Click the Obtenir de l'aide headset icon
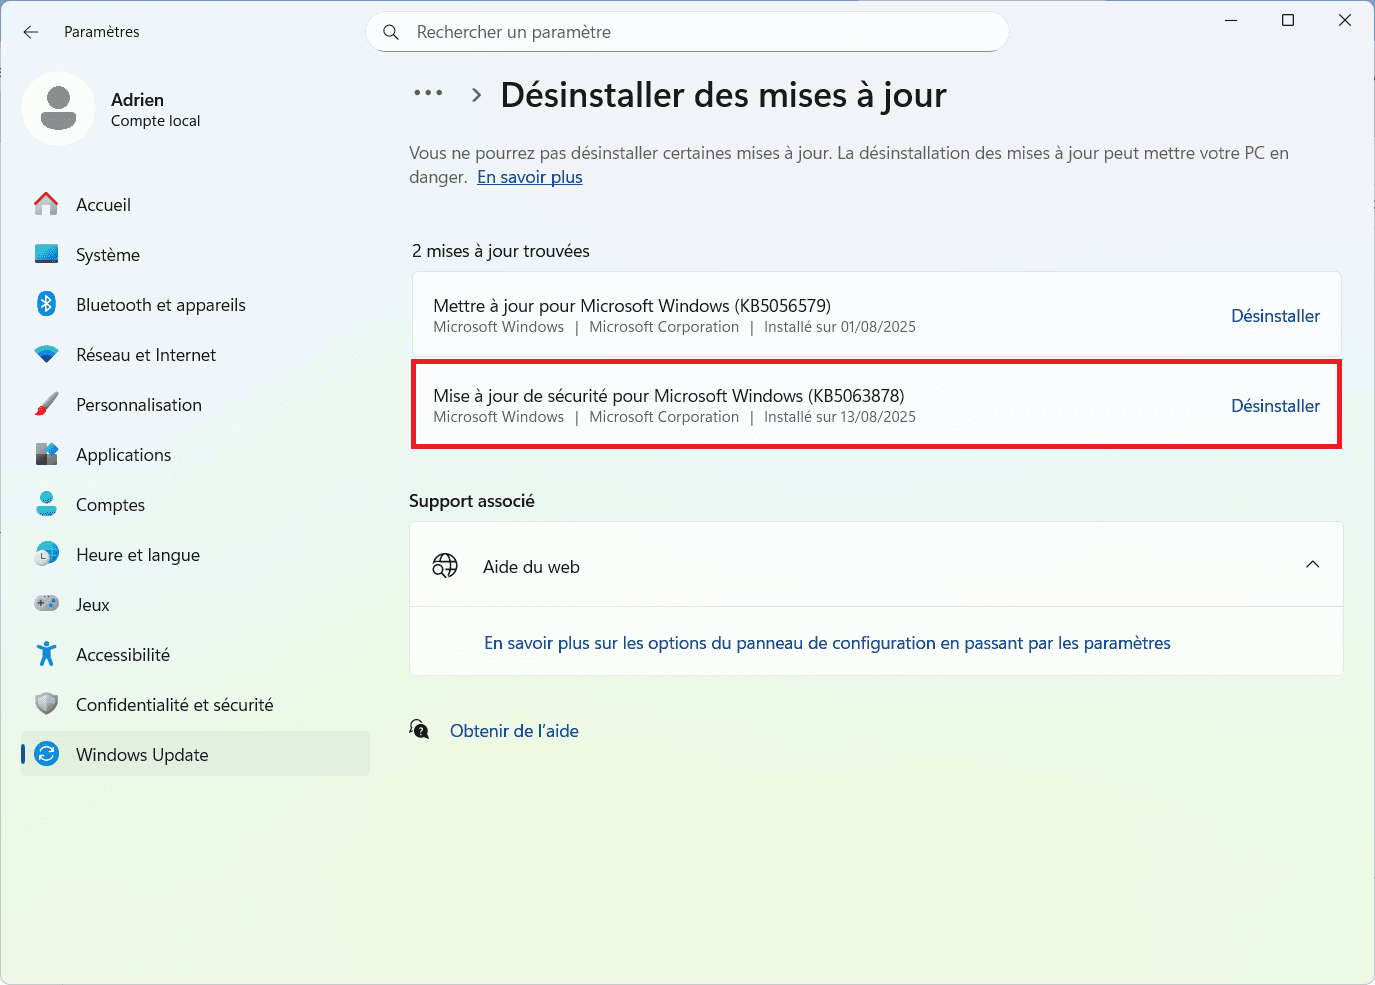The height and width of the screenshot is (985, 1375). pos(420,730)
